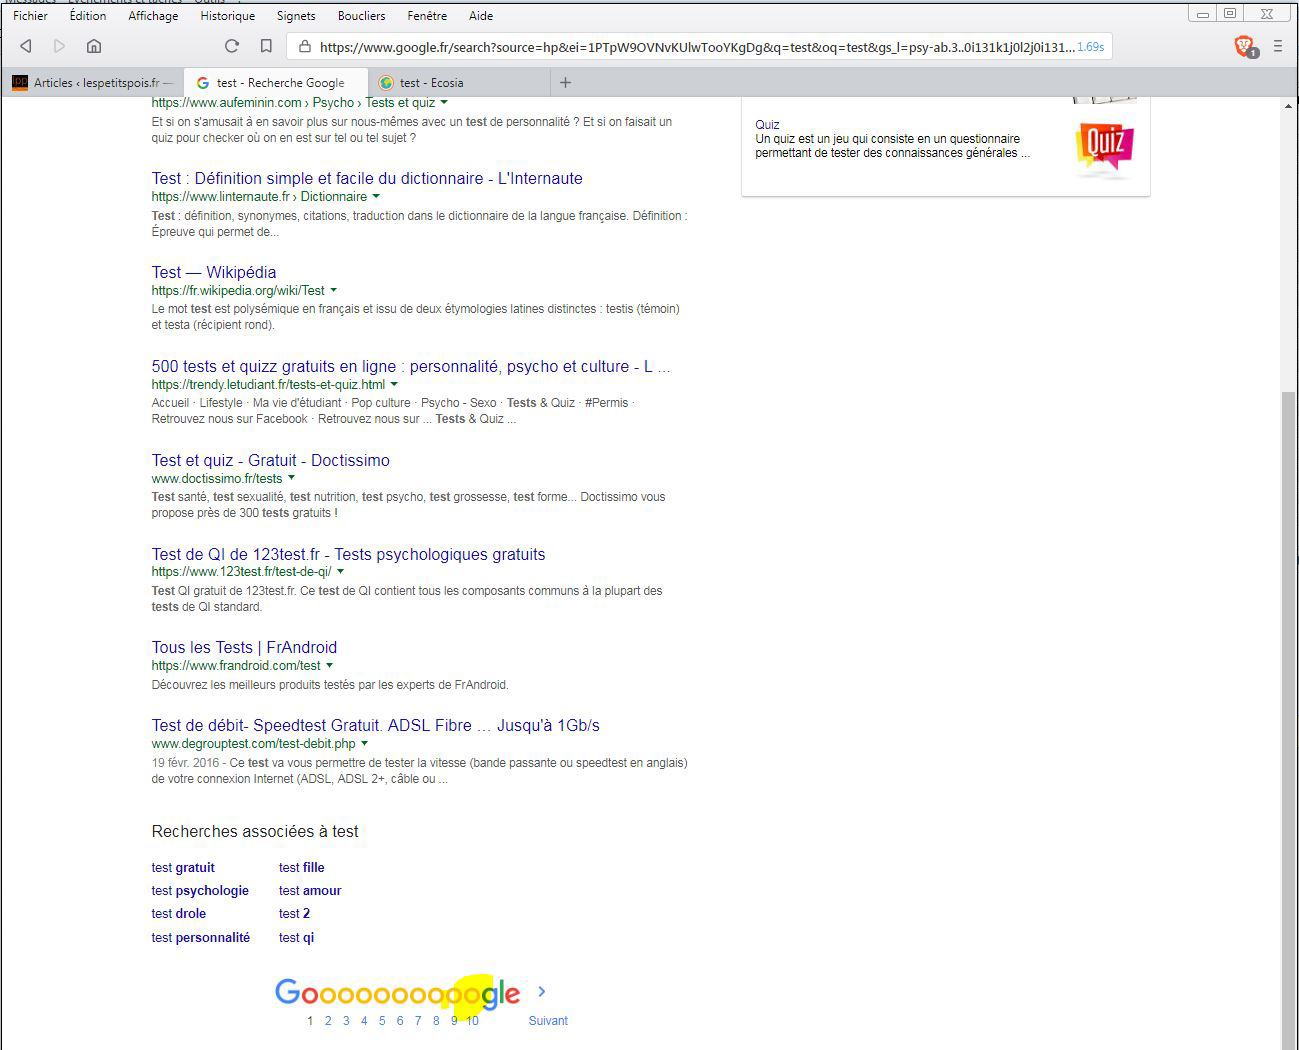This screenshot has height=1050, width=1299.
Task: Open the Aide menu
Action: [481, 16]
